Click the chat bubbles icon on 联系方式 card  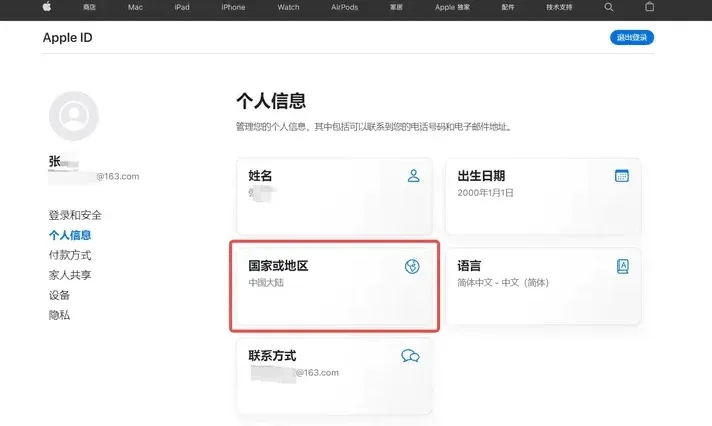(410, 356)
